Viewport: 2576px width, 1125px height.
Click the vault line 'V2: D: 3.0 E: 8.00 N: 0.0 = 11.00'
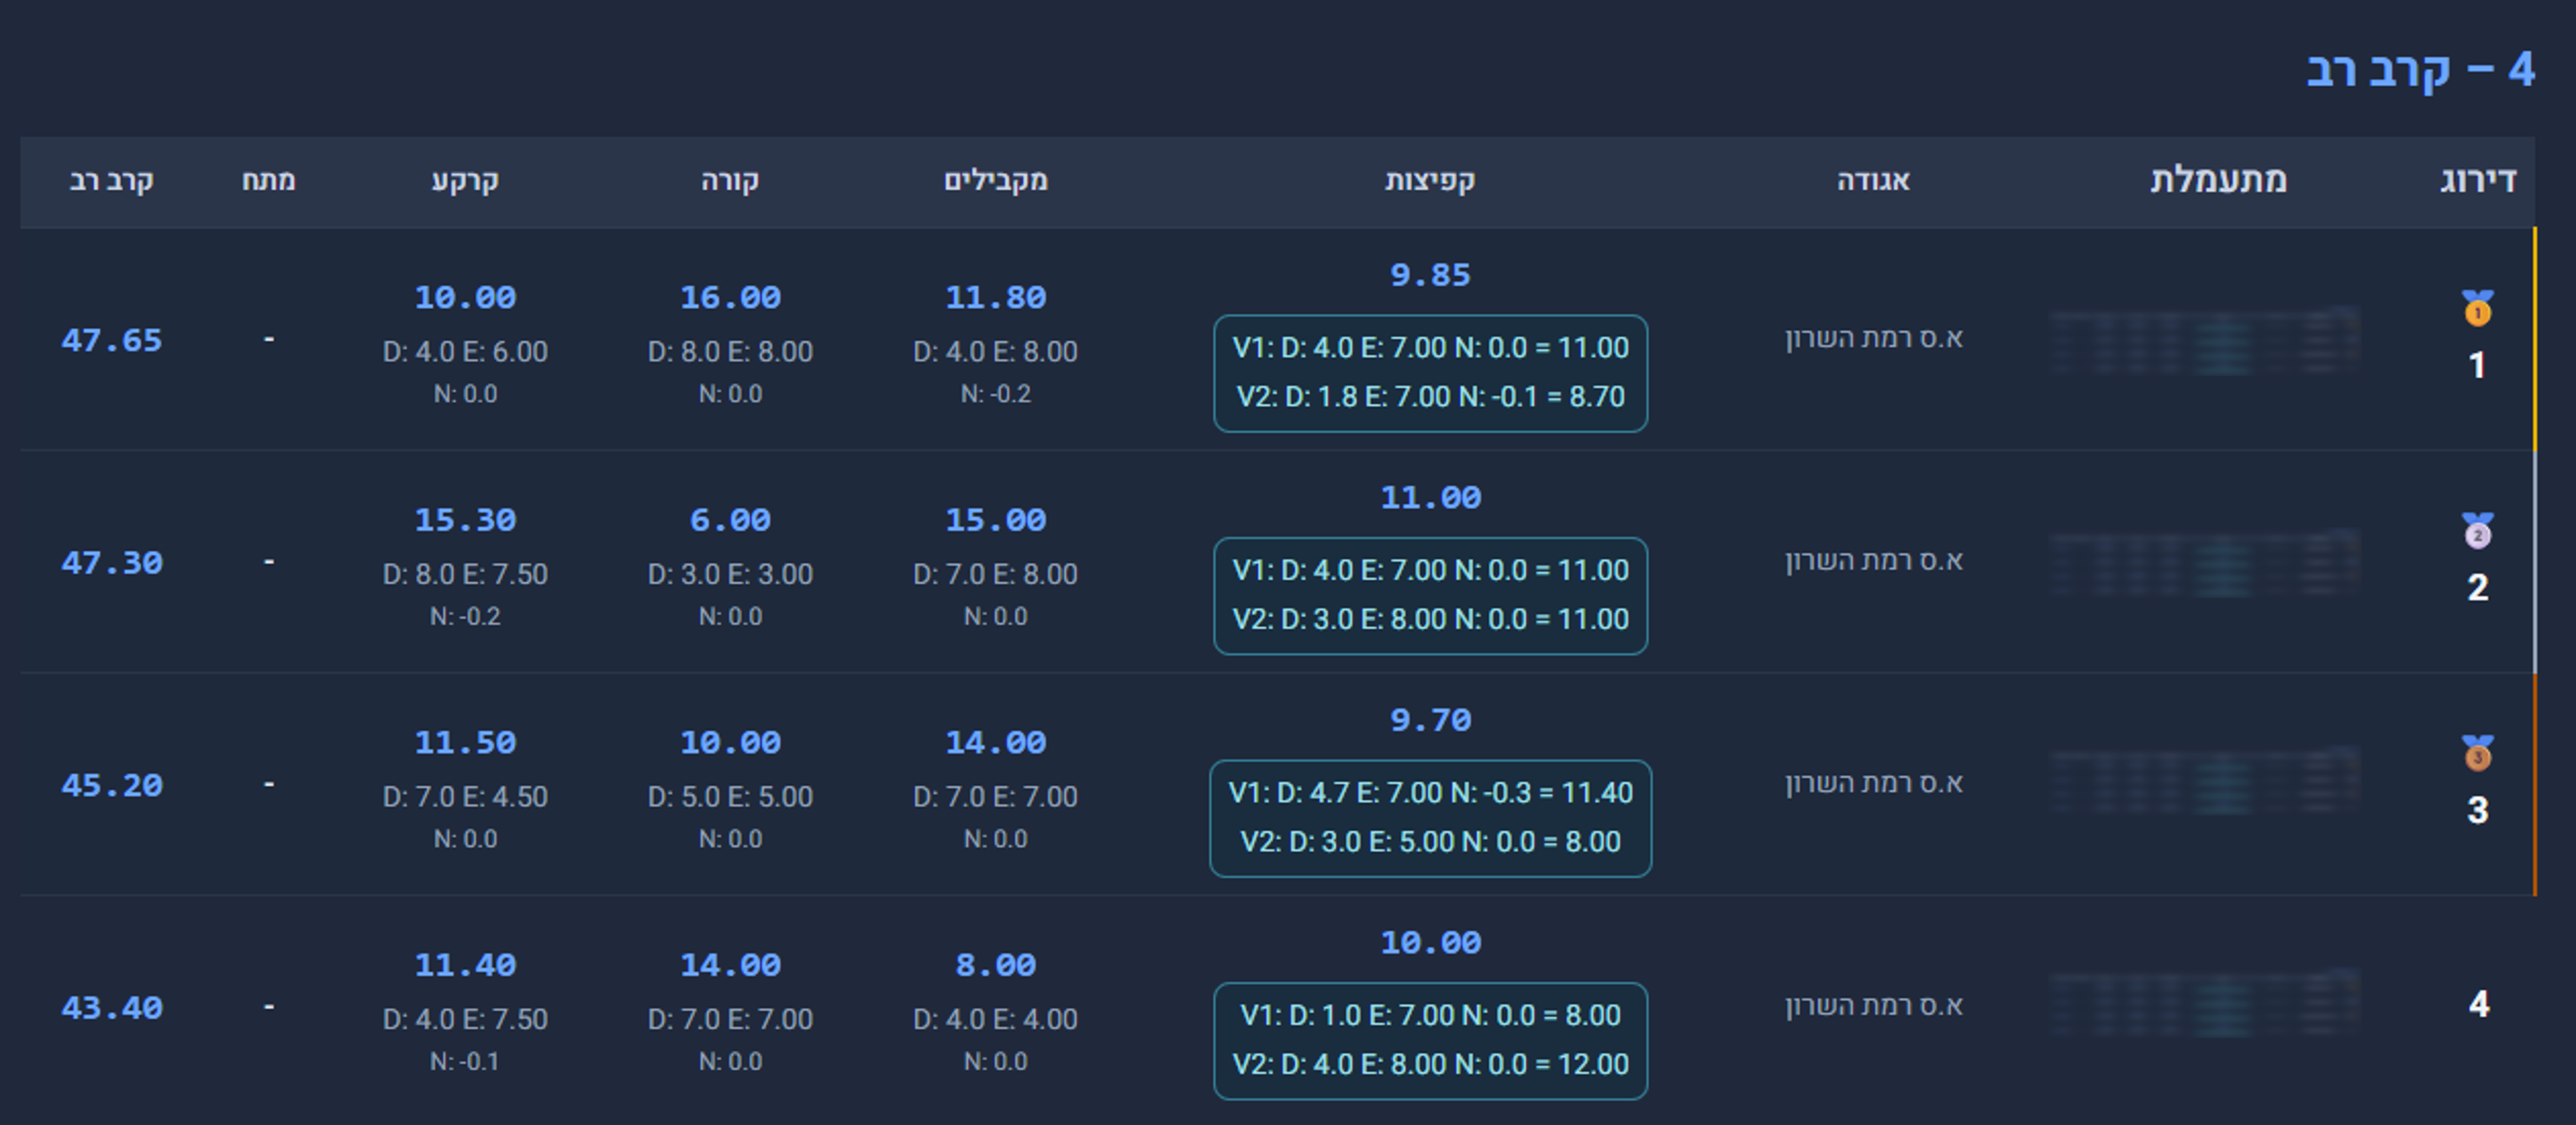1430,619
